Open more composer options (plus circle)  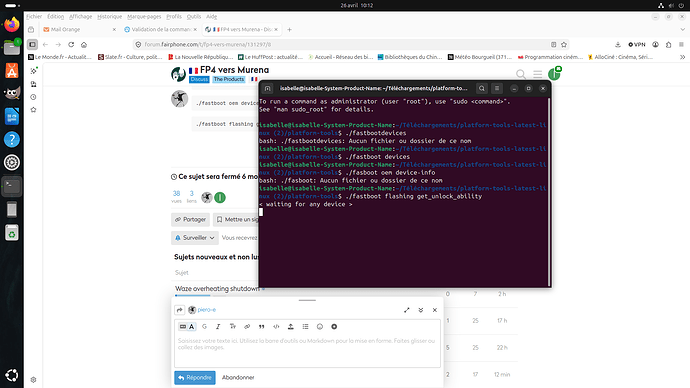[x=334, y=326]
